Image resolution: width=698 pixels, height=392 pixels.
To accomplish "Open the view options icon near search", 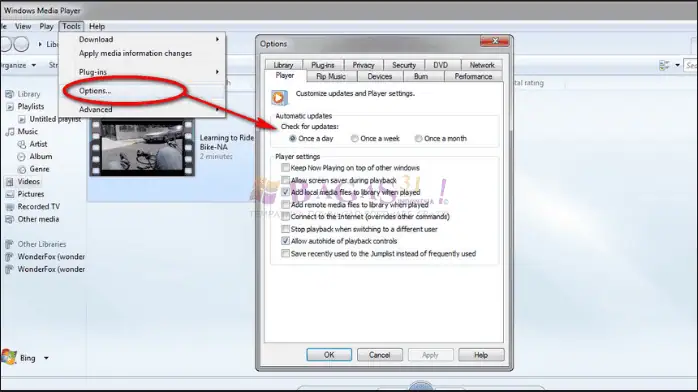I will [664, 65].
